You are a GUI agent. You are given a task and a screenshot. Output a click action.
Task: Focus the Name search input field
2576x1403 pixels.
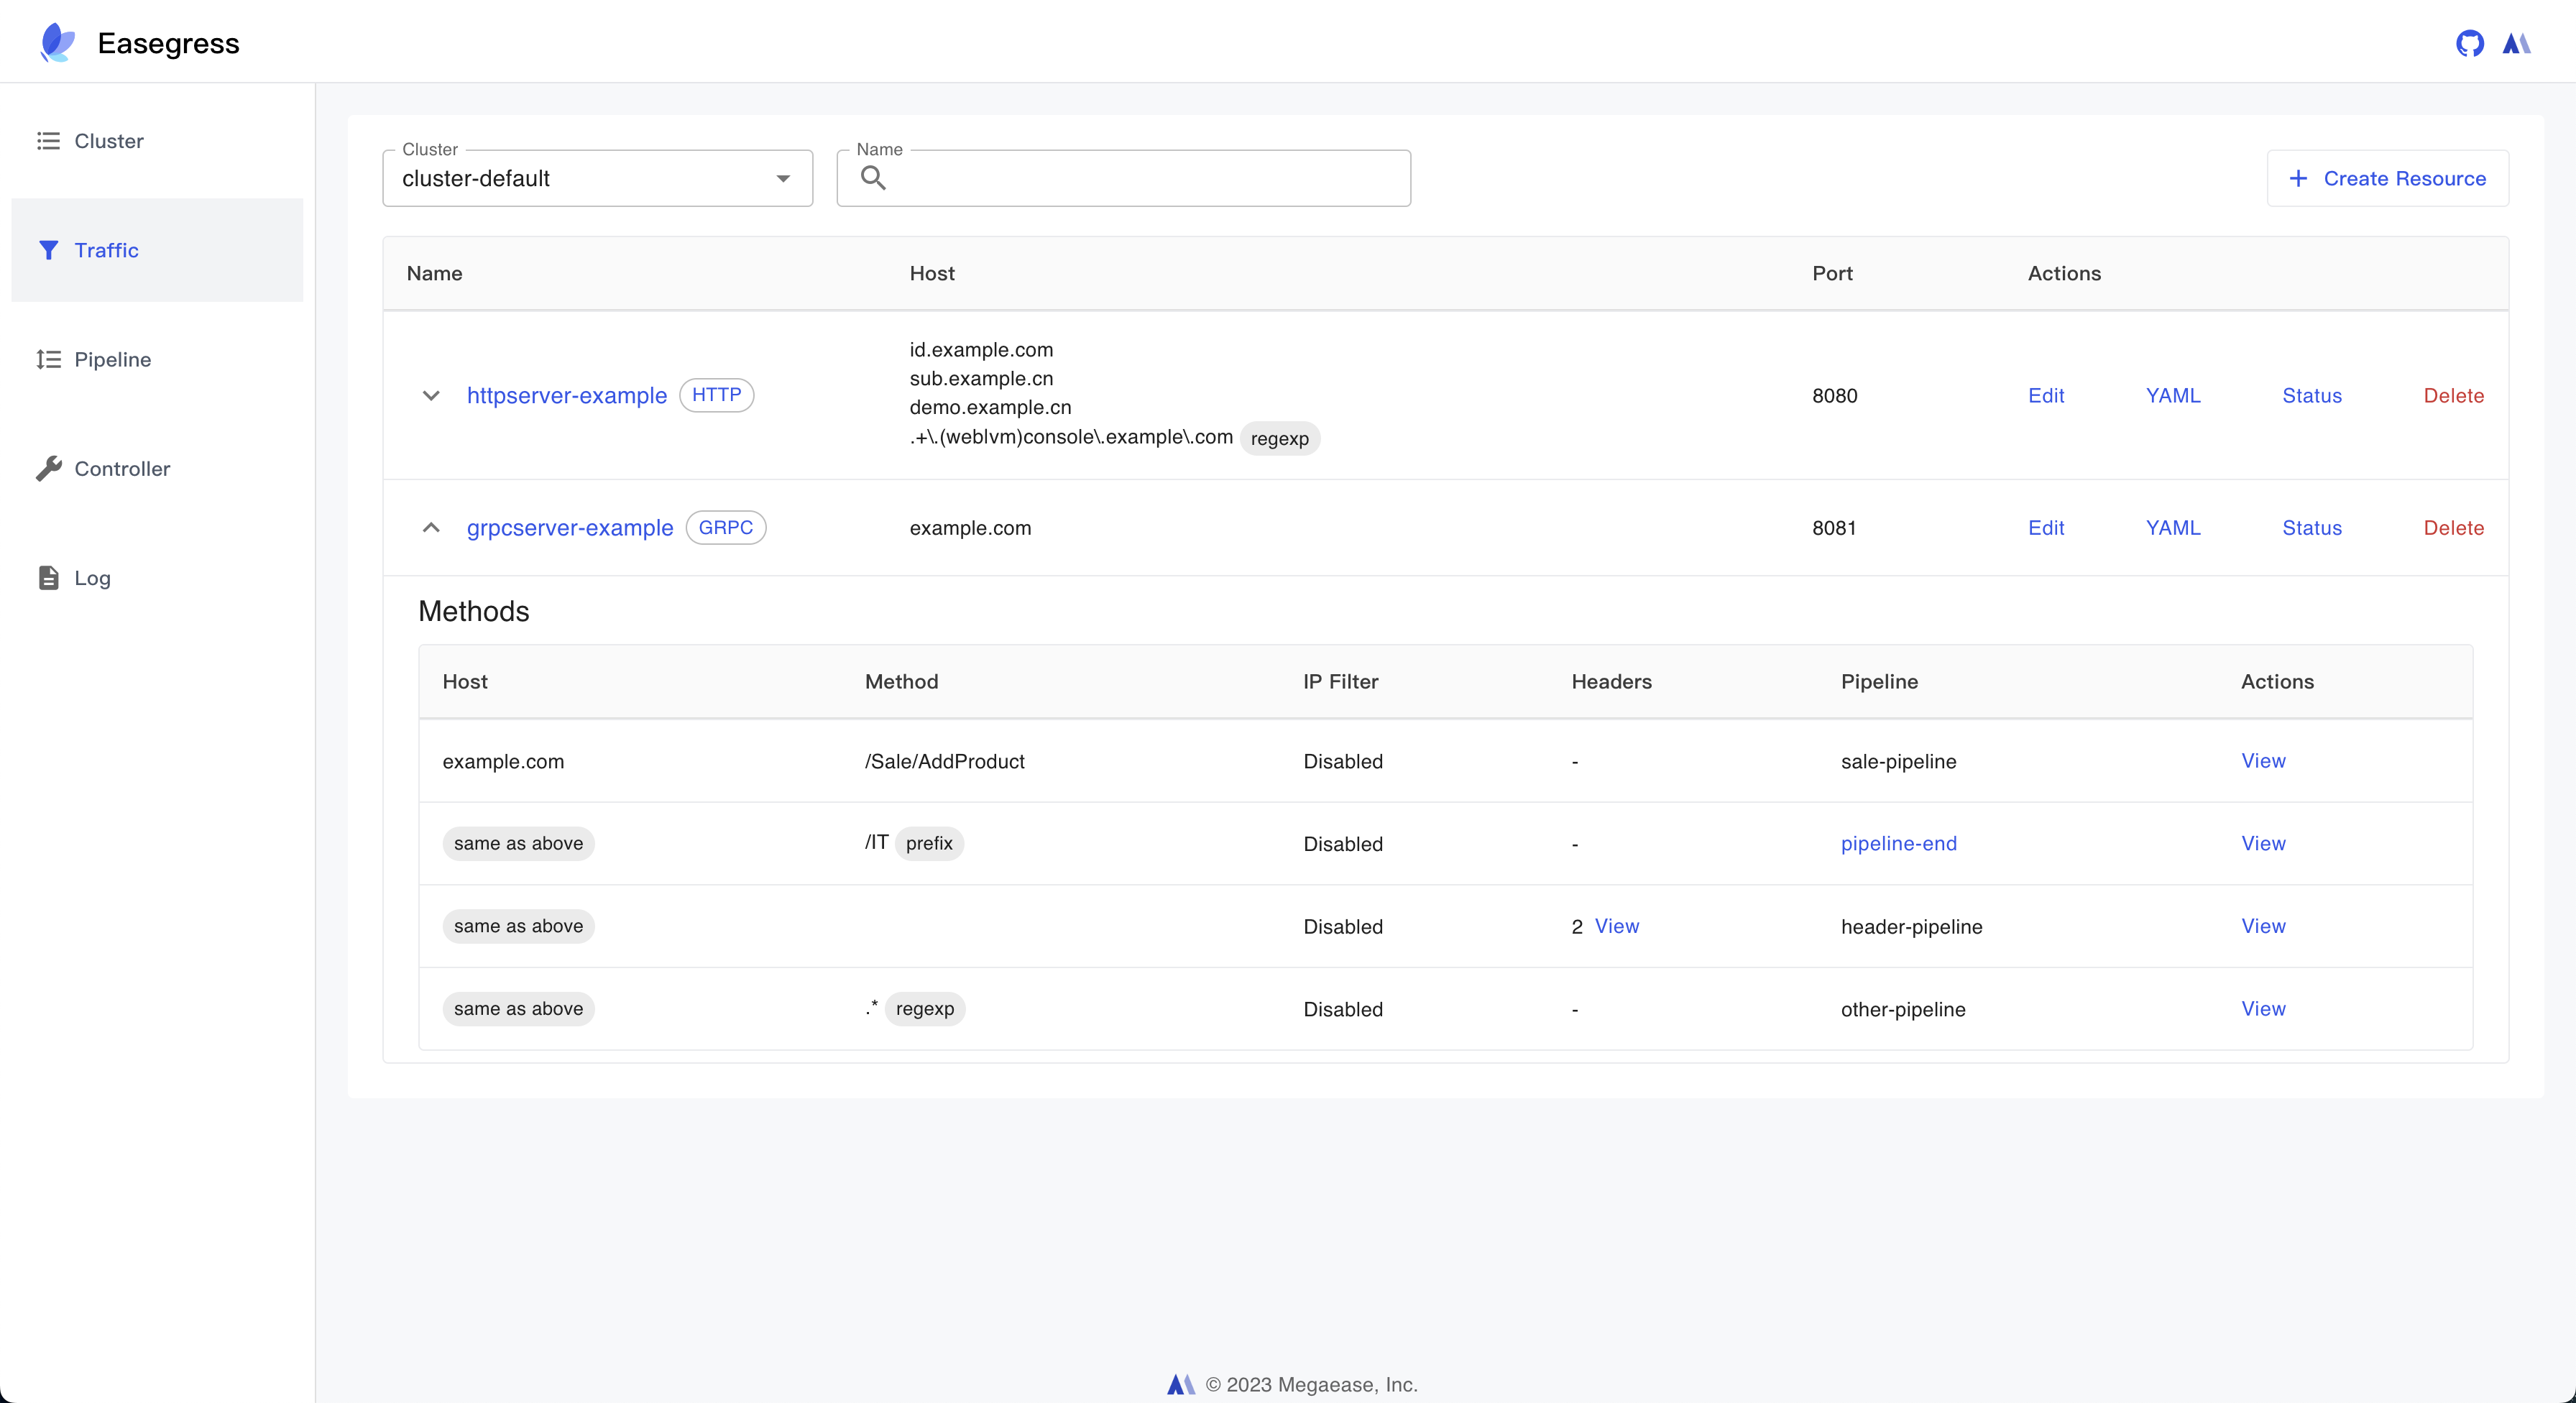[x=1140, y=178]
